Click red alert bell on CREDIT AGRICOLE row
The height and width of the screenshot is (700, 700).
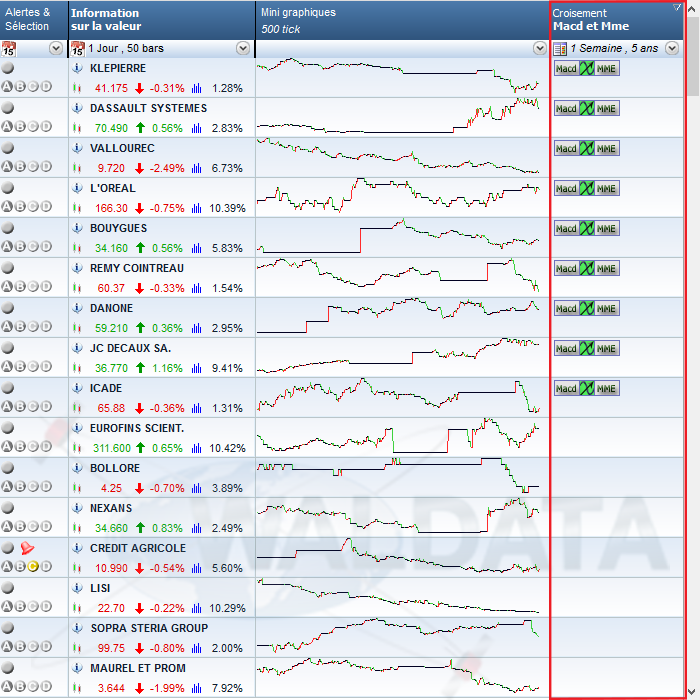[27, 548]
